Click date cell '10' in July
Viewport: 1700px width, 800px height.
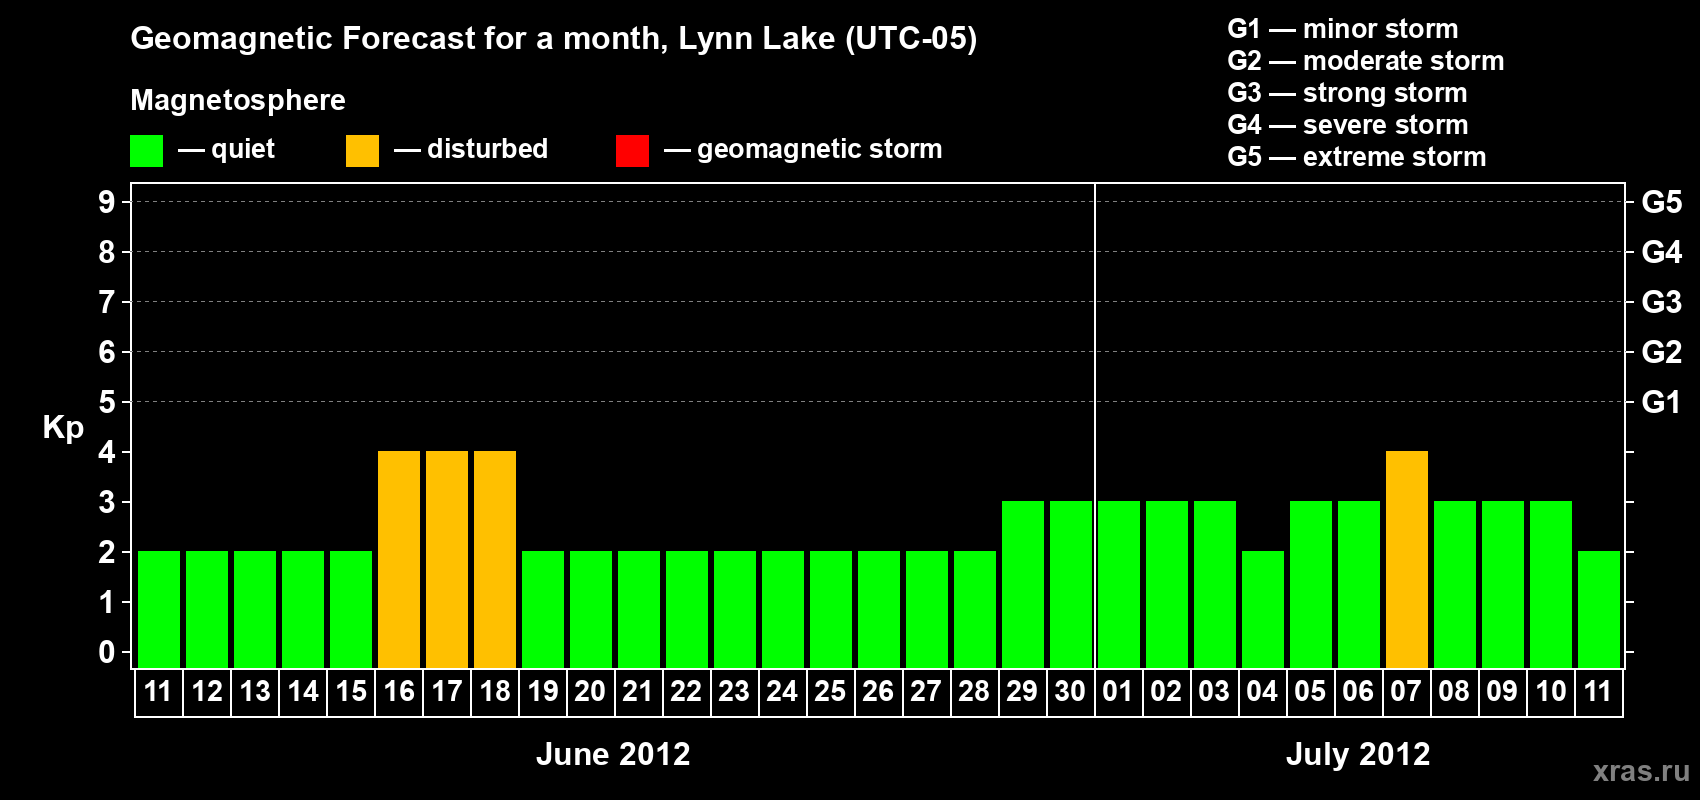tap(1551, 692)
